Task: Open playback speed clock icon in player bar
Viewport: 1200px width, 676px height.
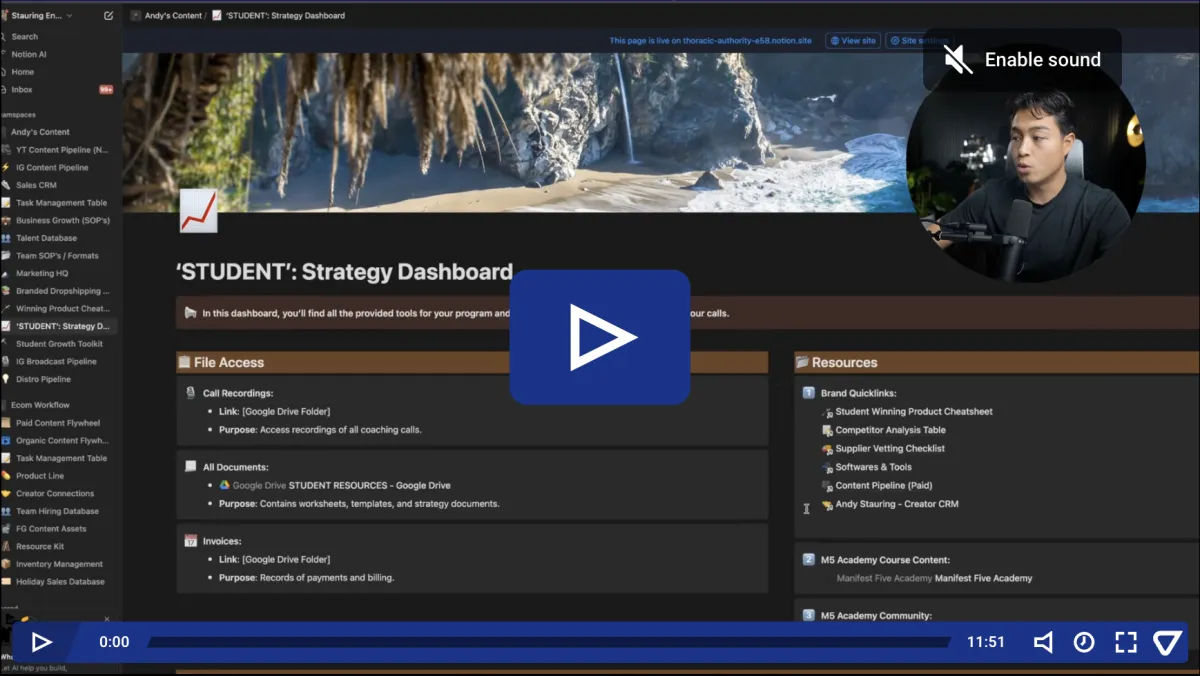Action: [1084, 642]
